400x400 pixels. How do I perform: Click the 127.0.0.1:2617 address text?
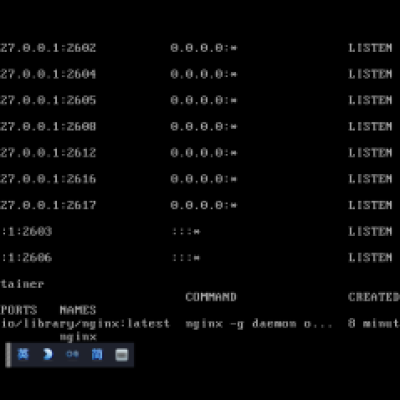(48, 205)
